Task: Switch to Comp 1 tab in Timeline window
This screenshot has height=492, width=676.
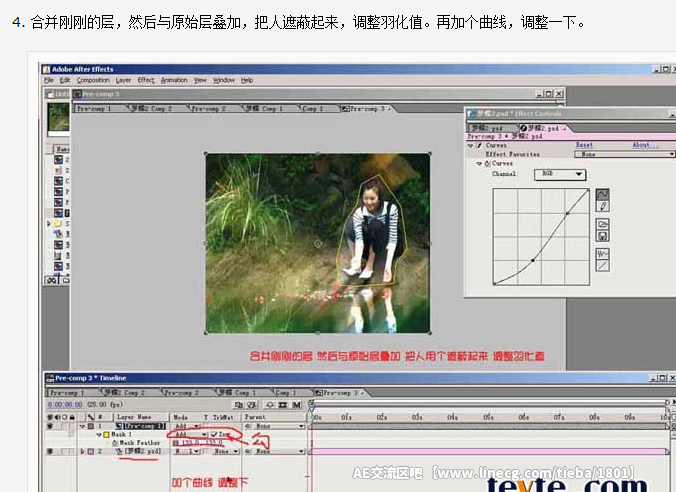Action: pyautogui.click(x=286, y=393)
